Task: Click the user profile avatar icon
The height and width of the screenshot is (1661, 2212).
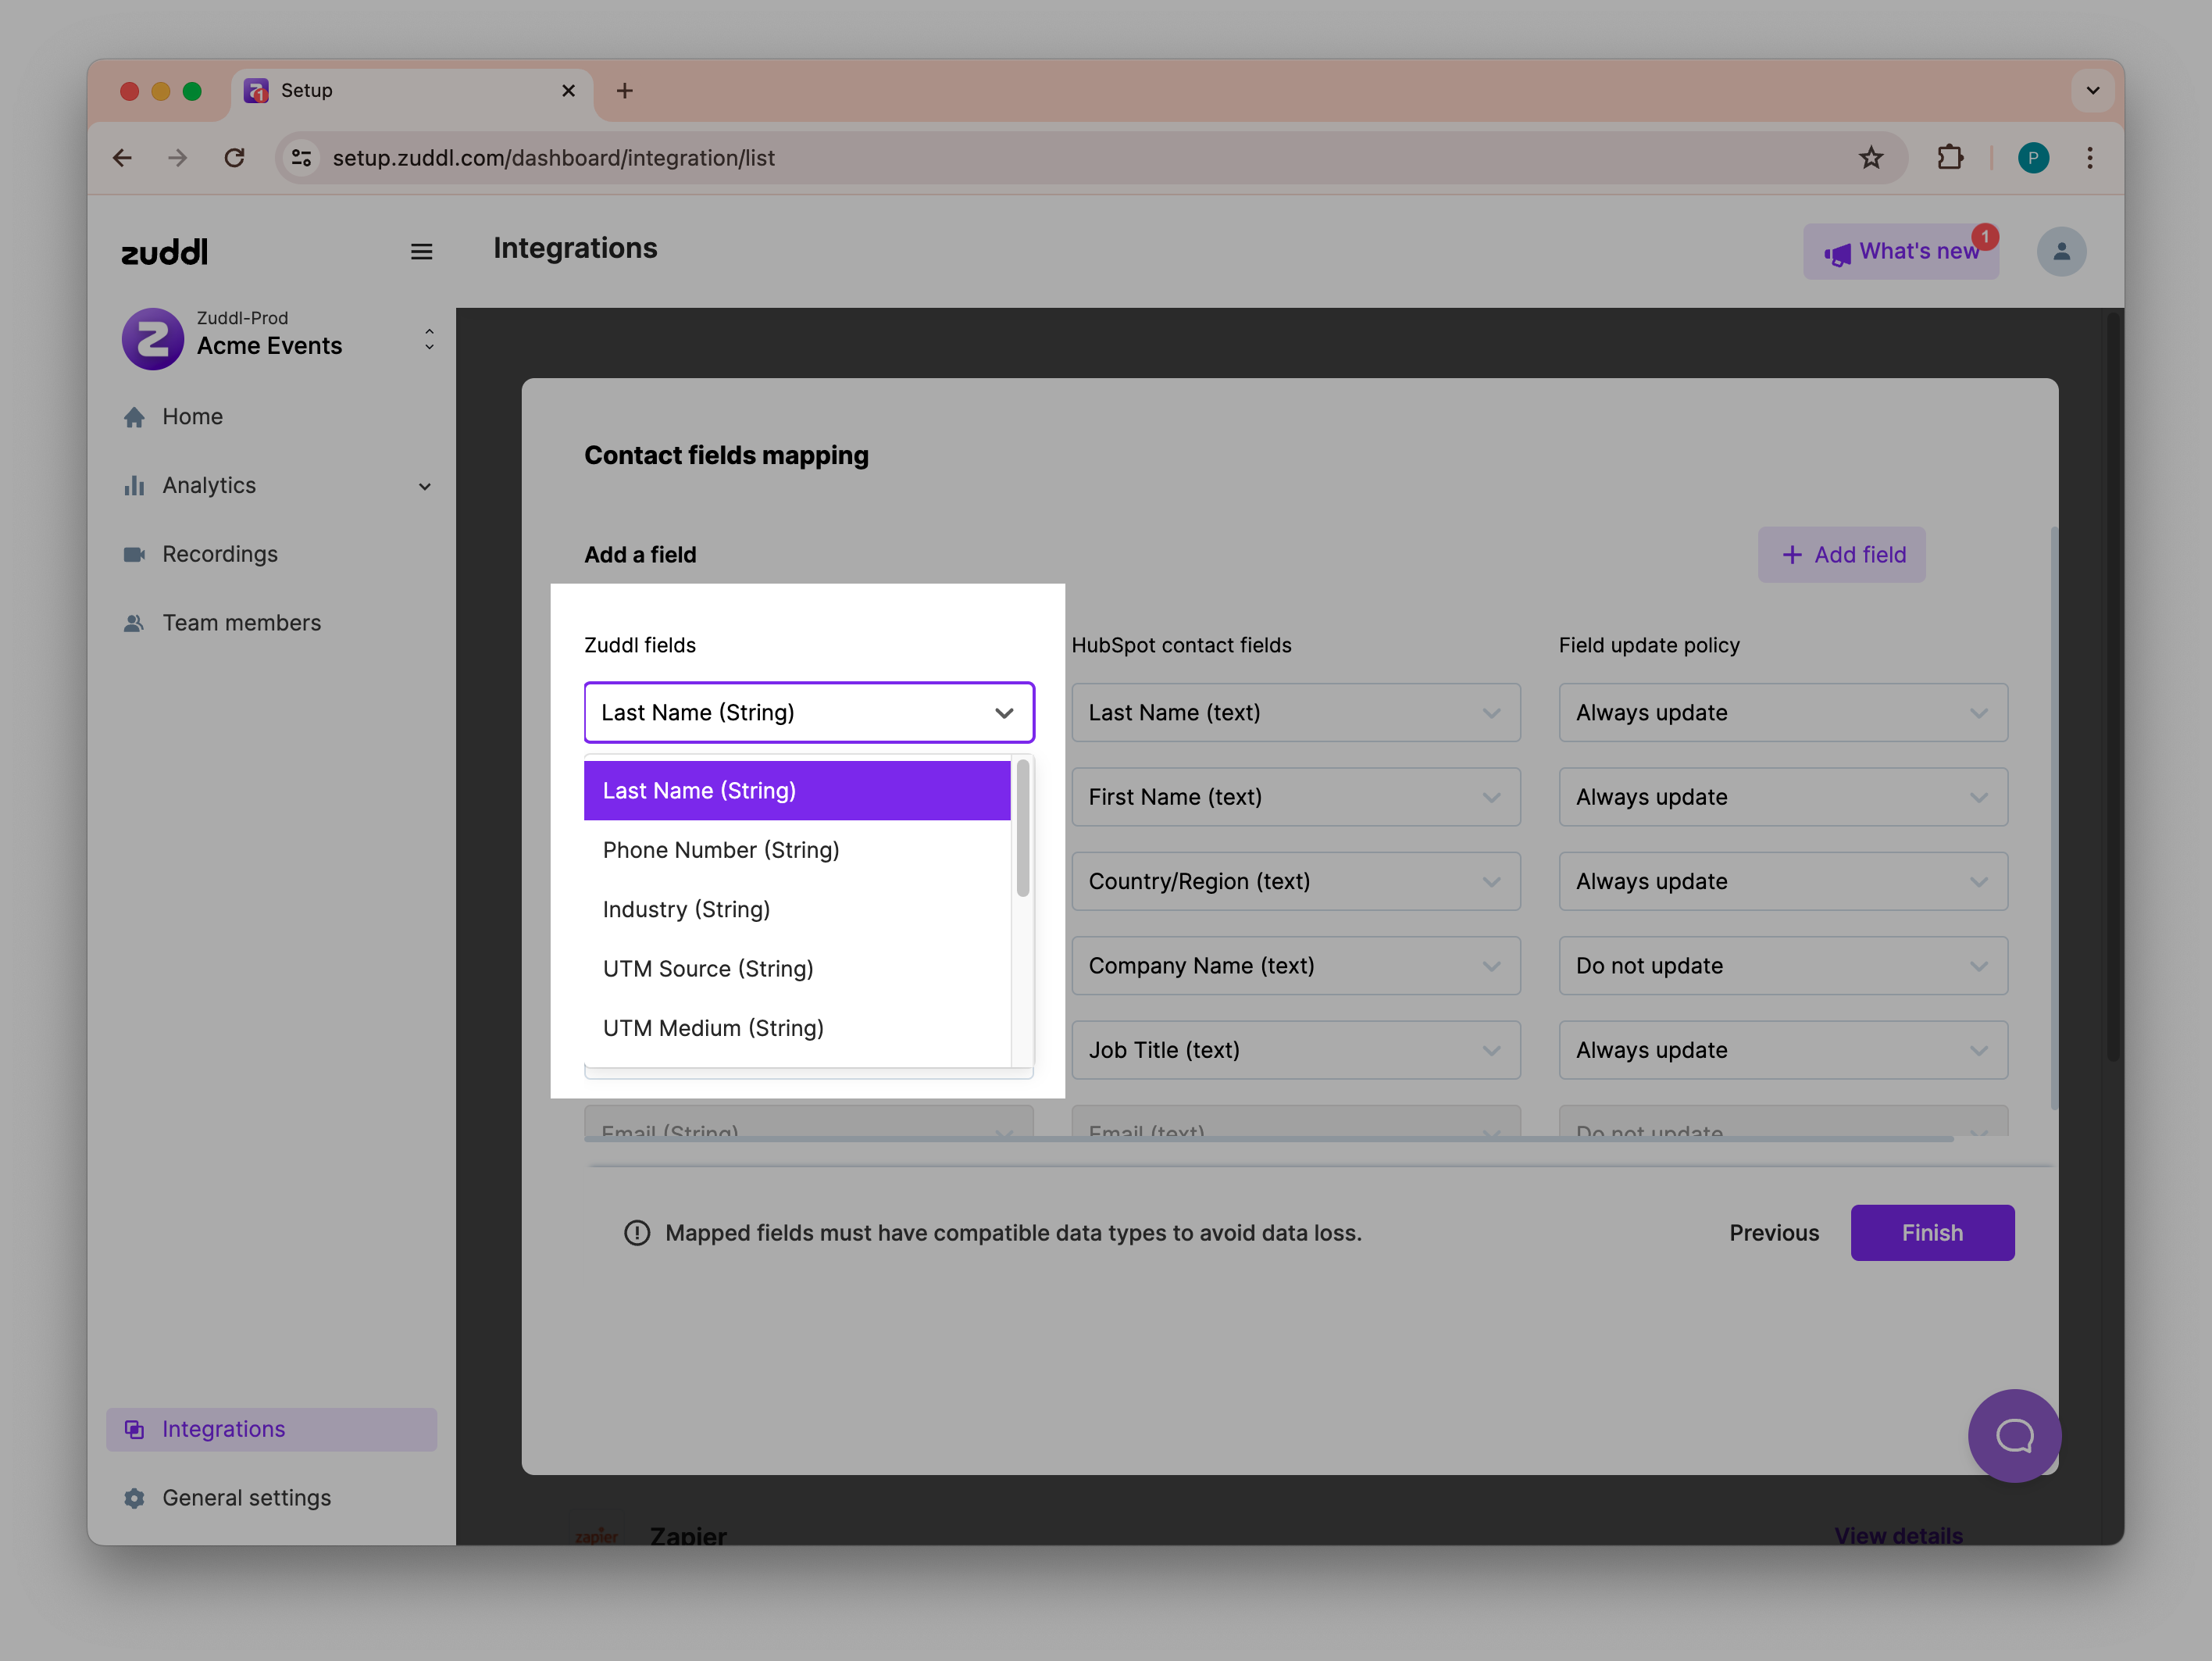Action: coord(2061,252)
